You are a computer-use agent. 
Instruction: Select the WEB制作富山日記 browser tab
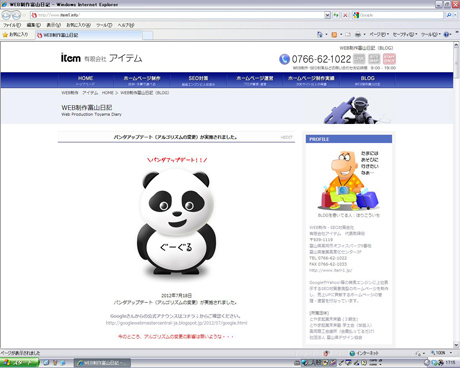pos(88,35)
